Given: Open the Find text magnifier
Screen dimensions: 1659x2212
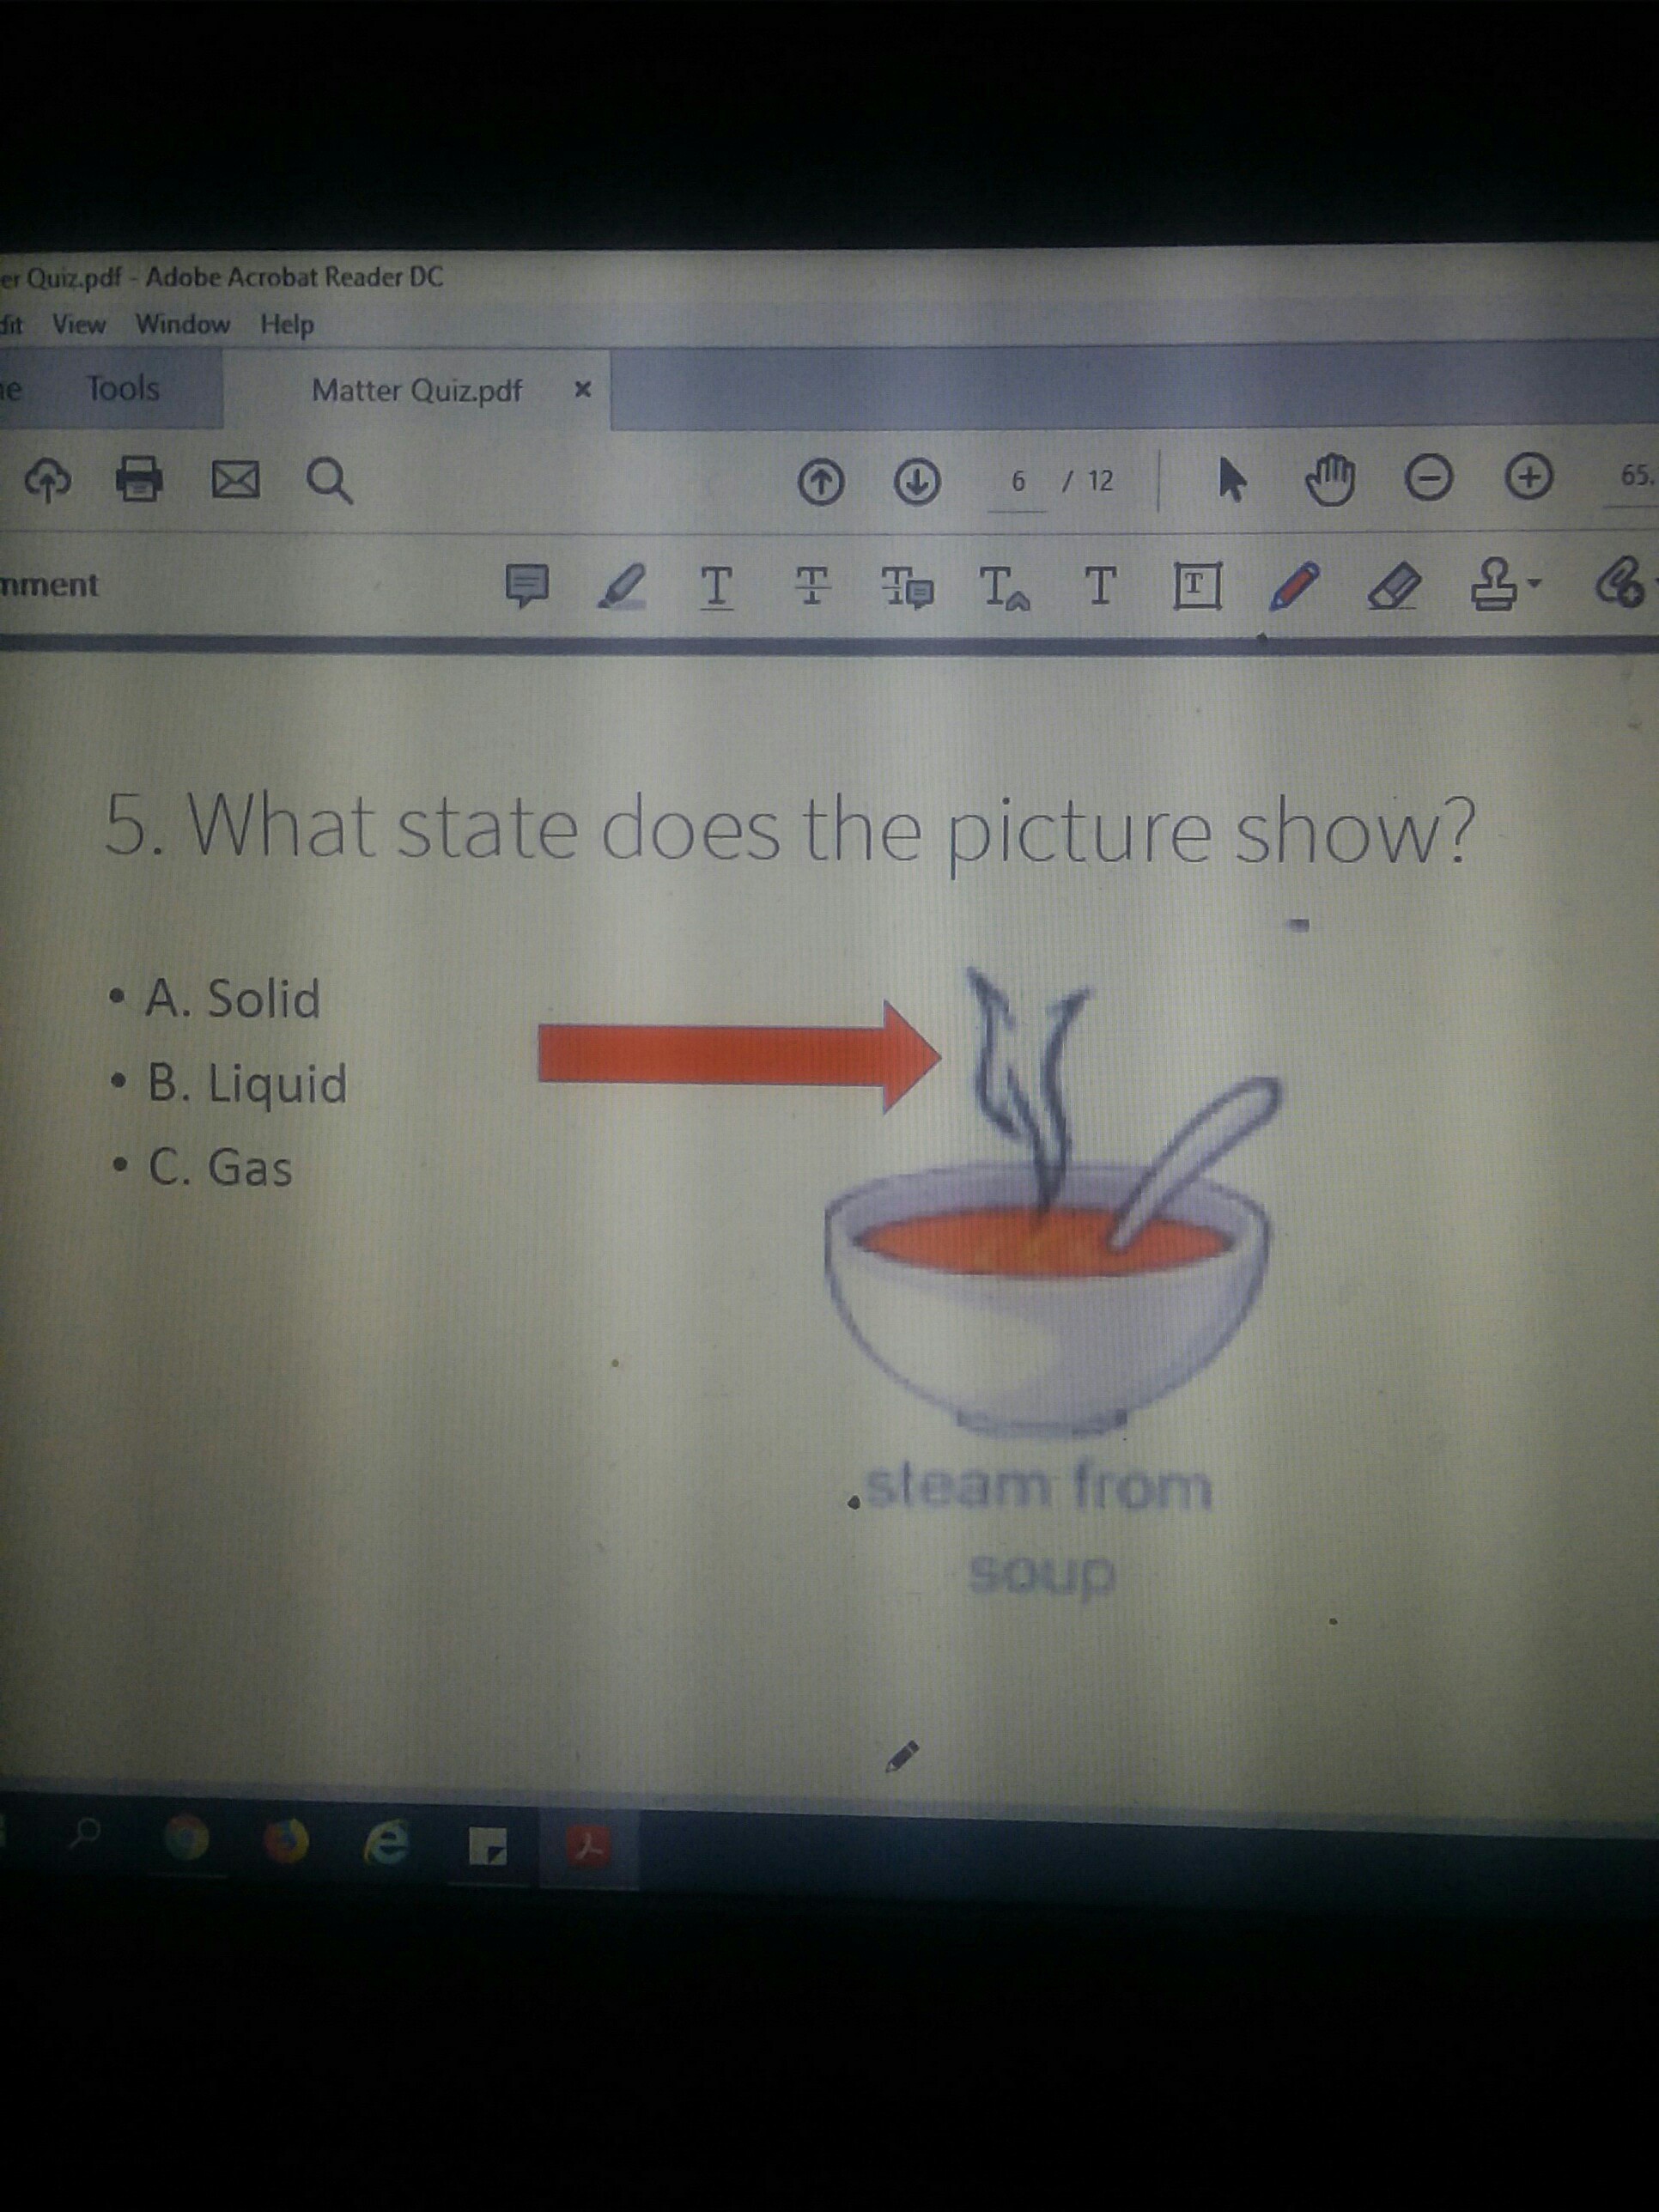Looking at the screenshot, I should (x=329, y=480).
